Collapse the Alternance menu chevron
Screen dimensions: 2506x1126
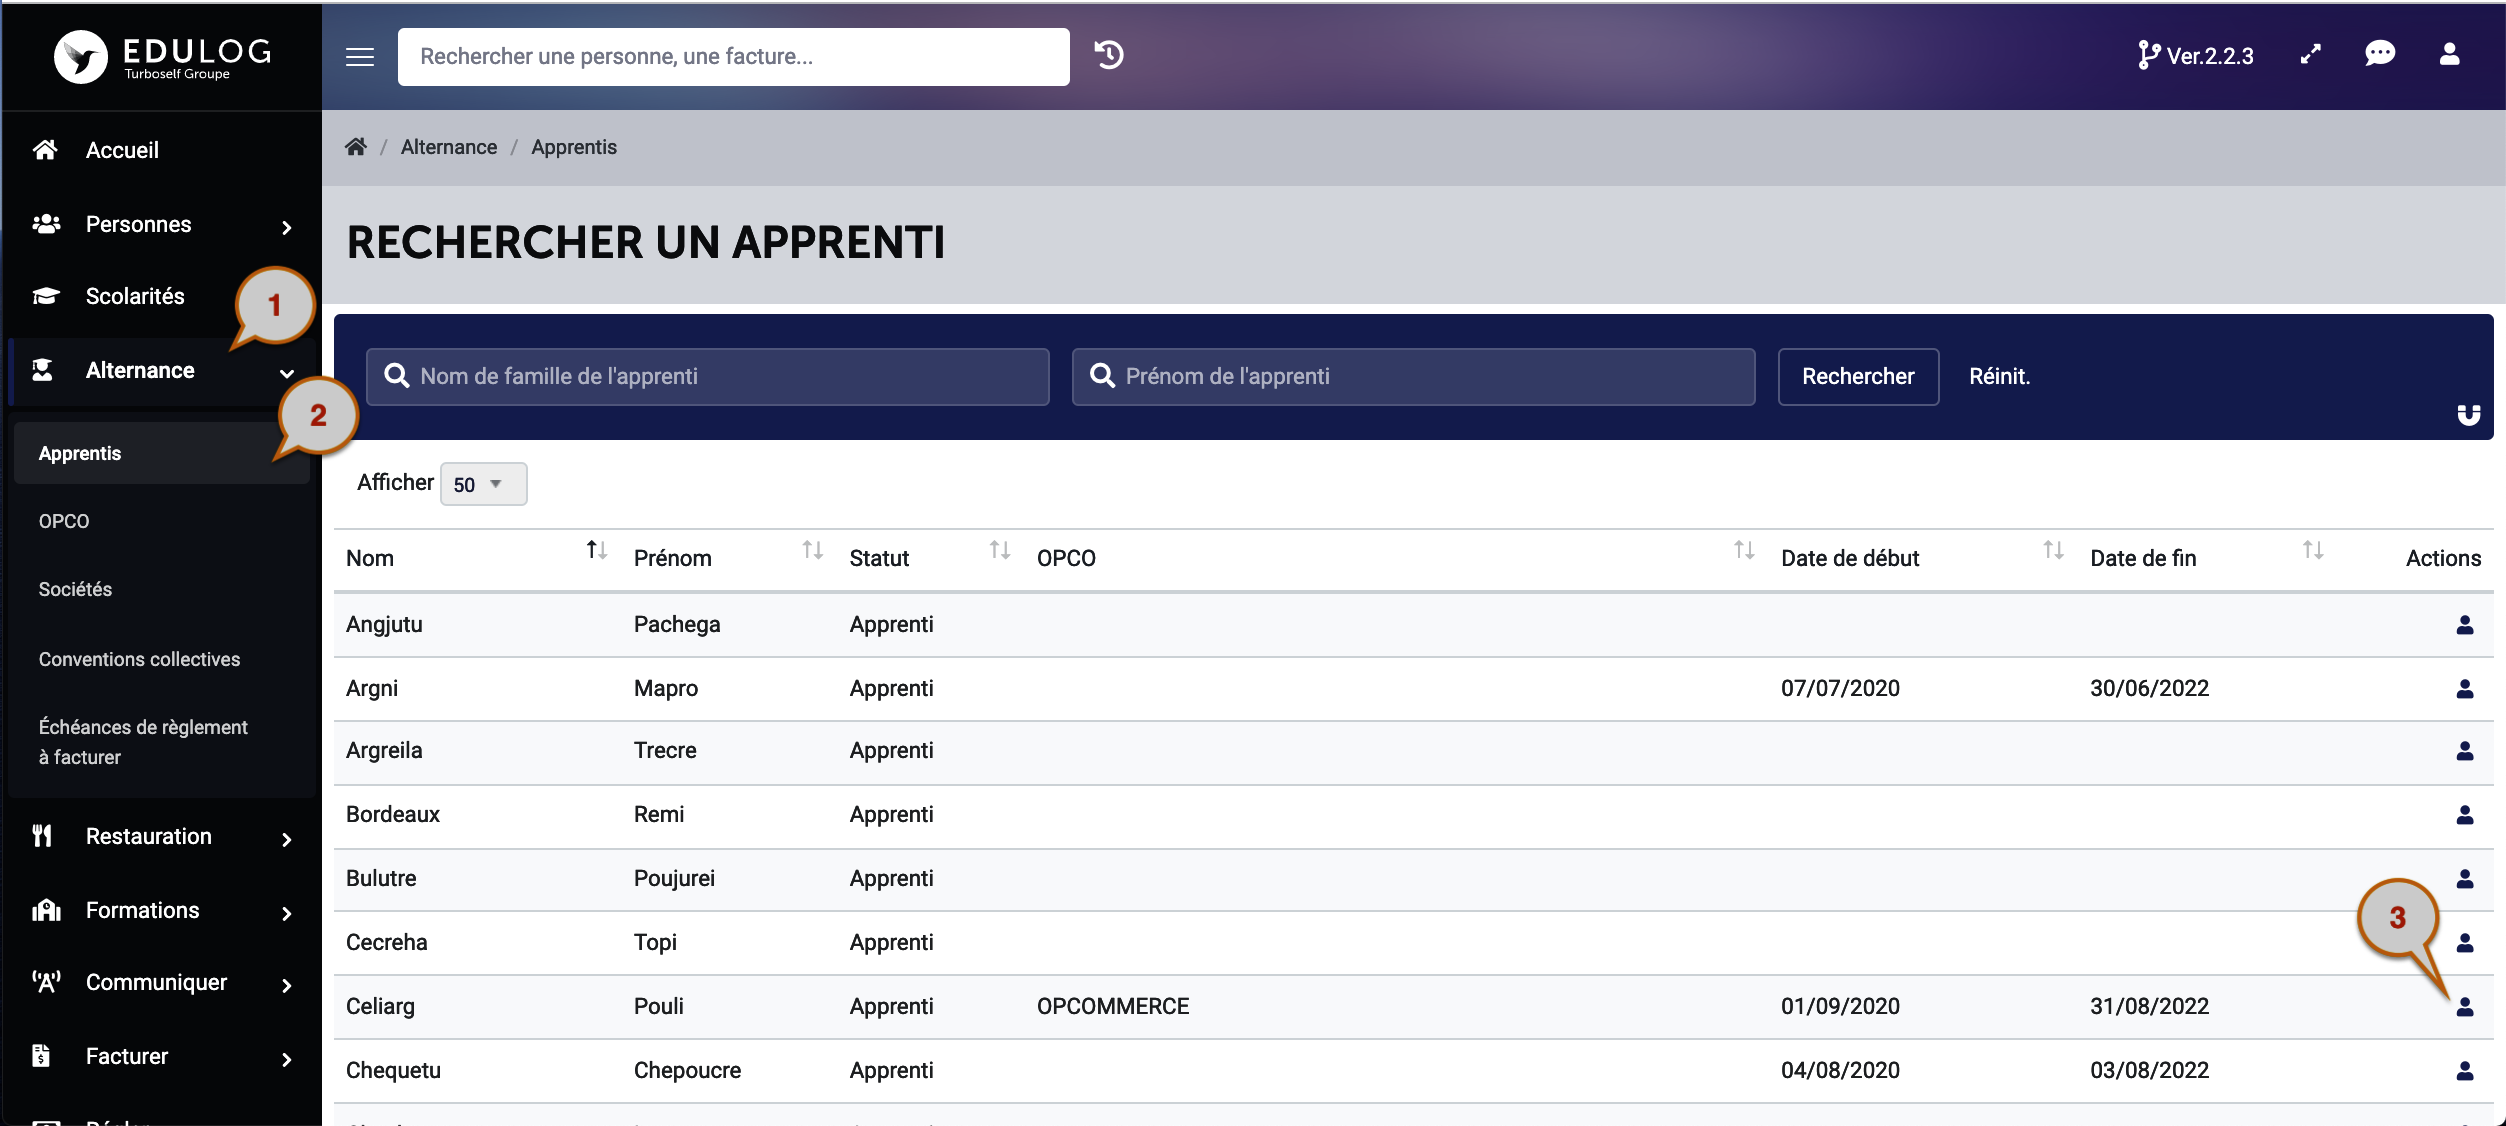[x=287, y=374]
